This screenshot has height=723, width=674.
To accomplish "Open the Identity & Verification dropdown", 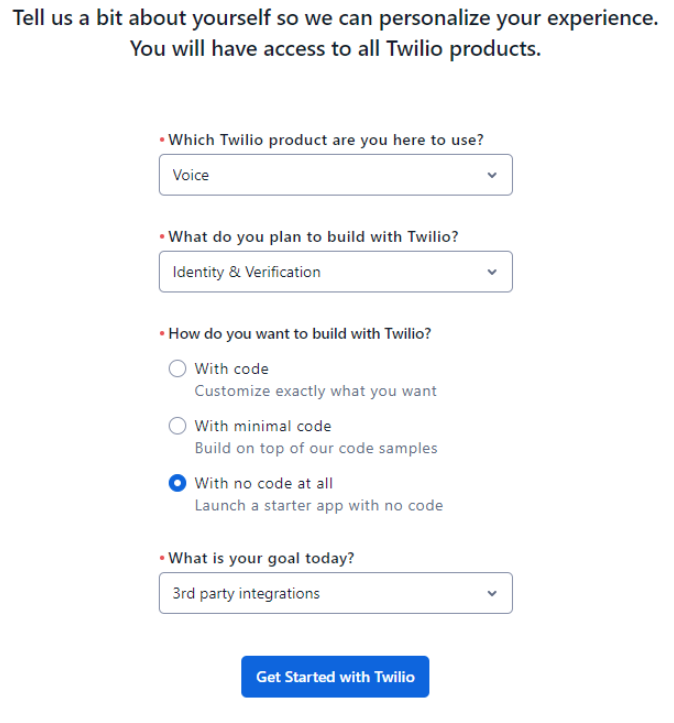I will point(336,272).
